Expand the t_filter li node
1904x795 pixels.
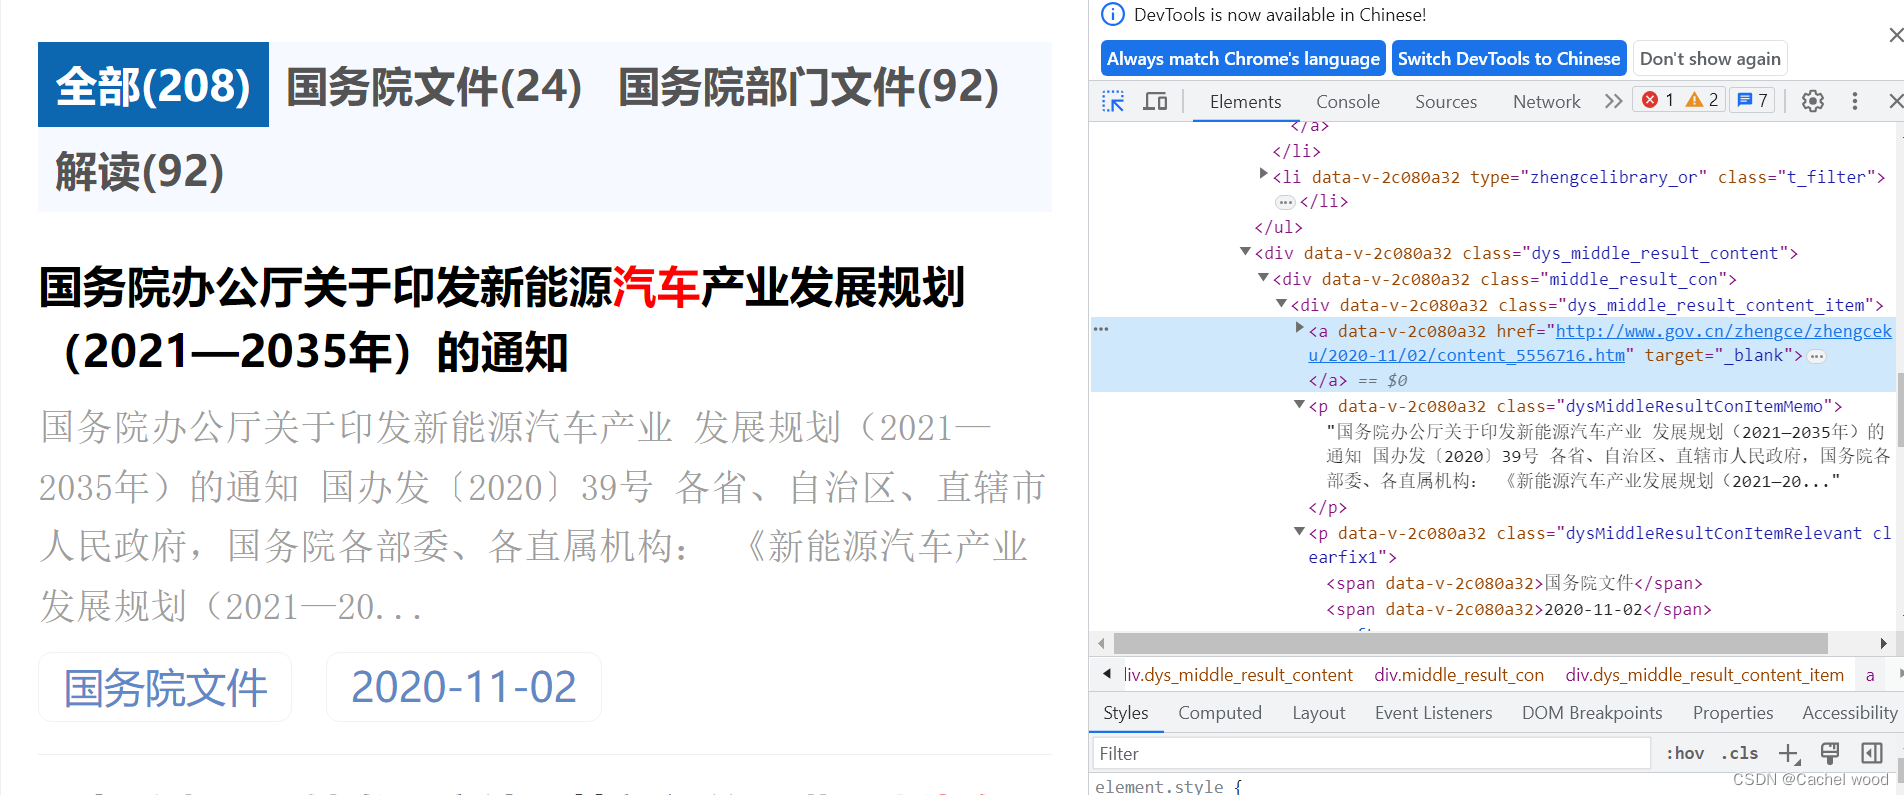point(1264,174)
